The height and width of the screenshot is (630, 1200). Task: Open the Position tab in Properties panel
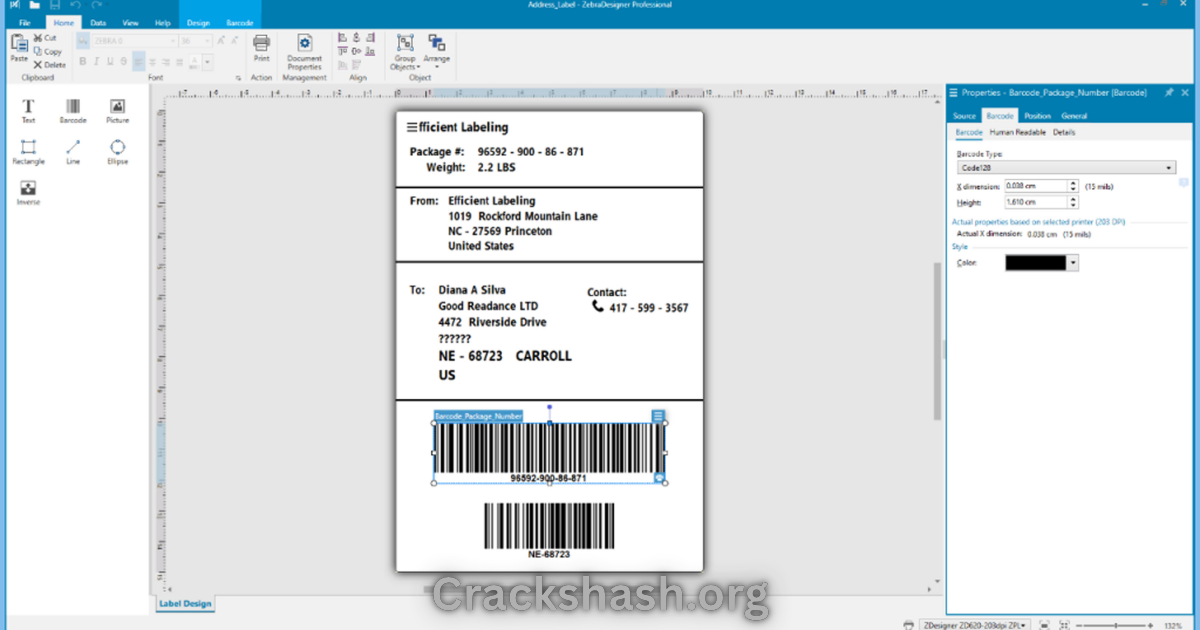[1037, 116]
